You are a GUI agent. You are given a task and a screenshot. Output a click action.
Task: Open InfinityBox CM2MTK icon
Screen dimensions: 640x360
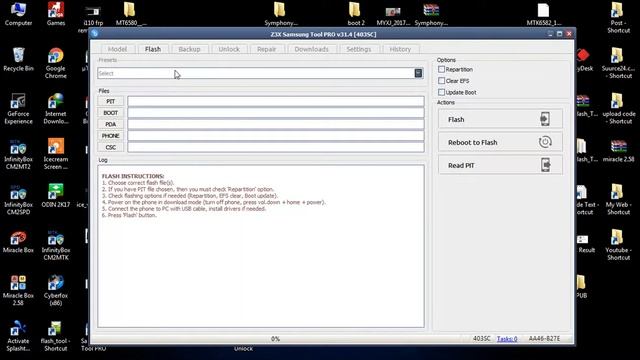(x=56, y=245)
